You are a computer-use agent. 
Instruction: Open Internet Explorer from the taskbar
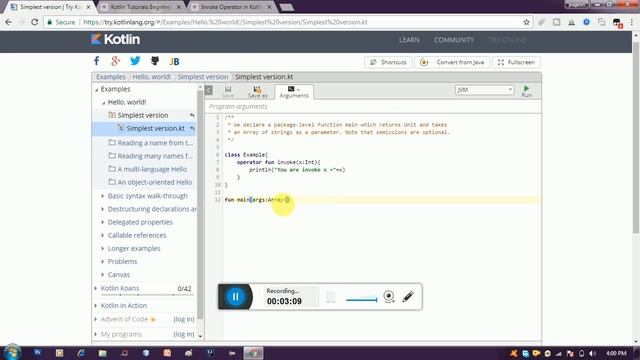(81, 353)
